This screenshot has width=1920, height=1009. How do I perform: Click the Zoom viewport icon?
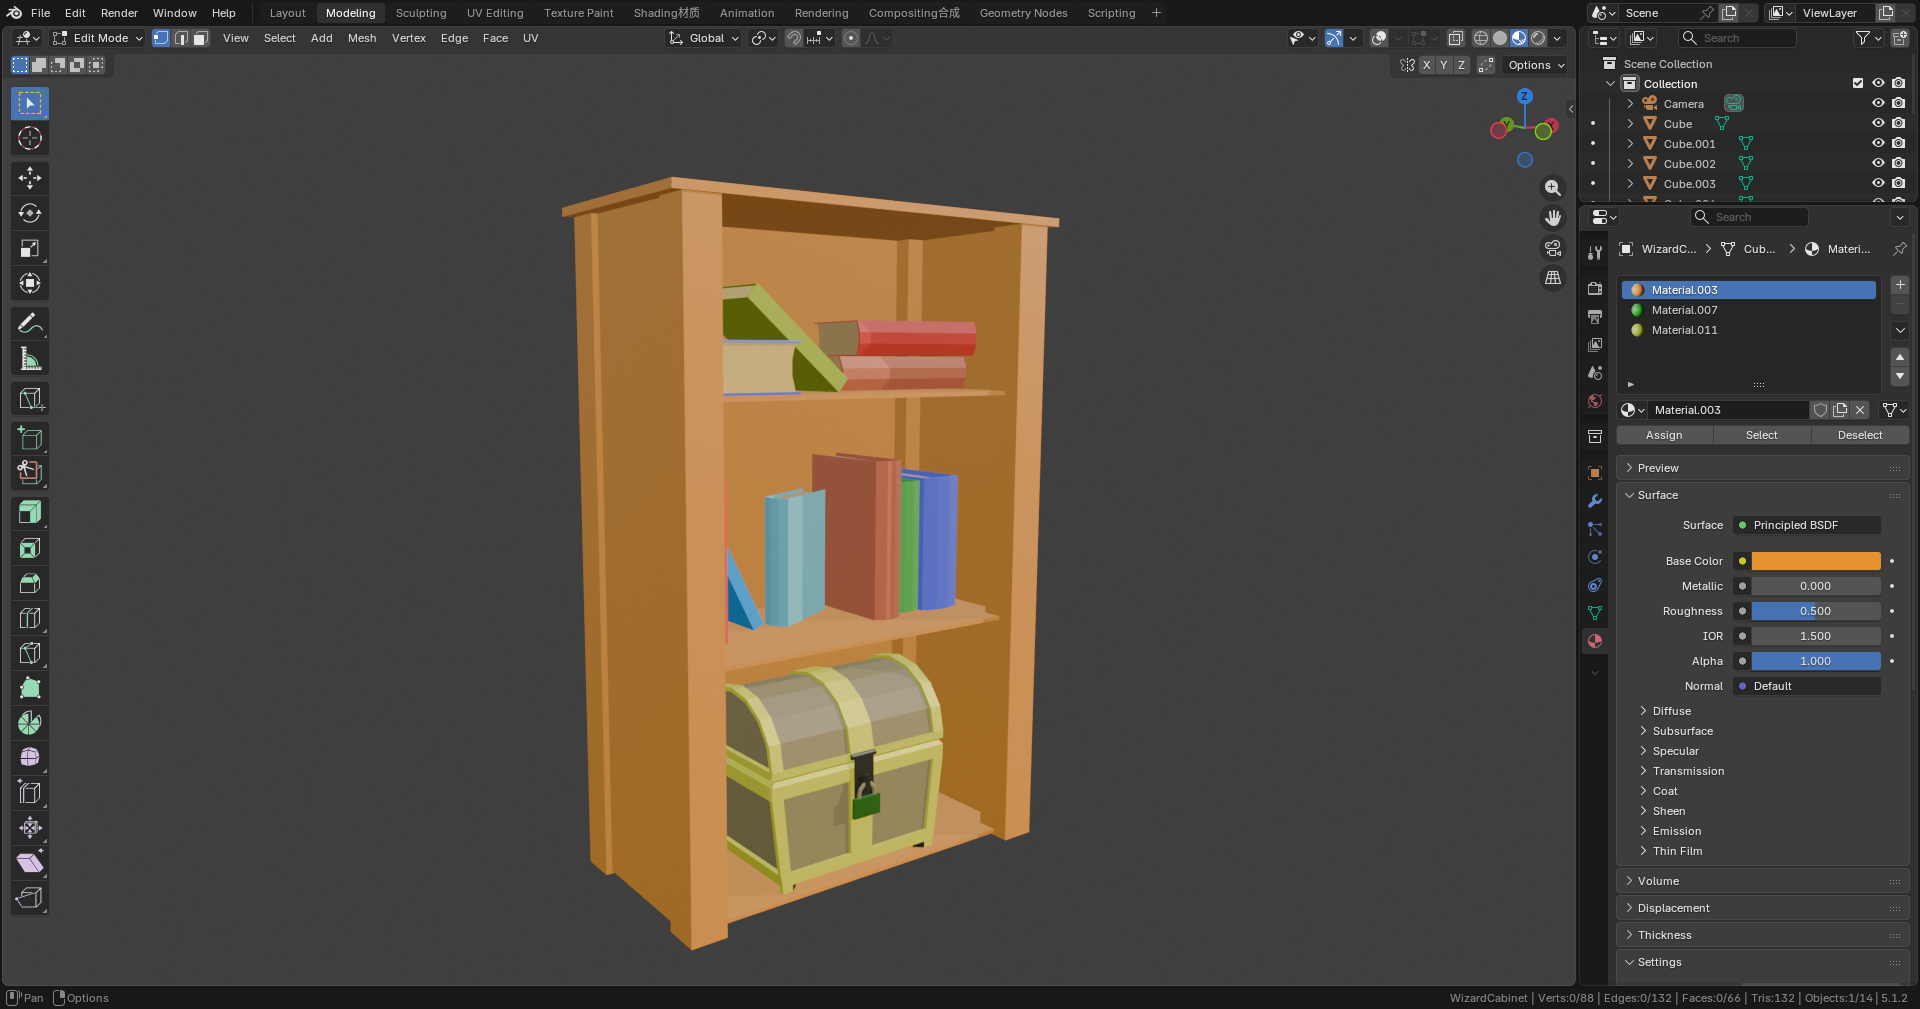pyautogui.click(x=1553, y=188)
